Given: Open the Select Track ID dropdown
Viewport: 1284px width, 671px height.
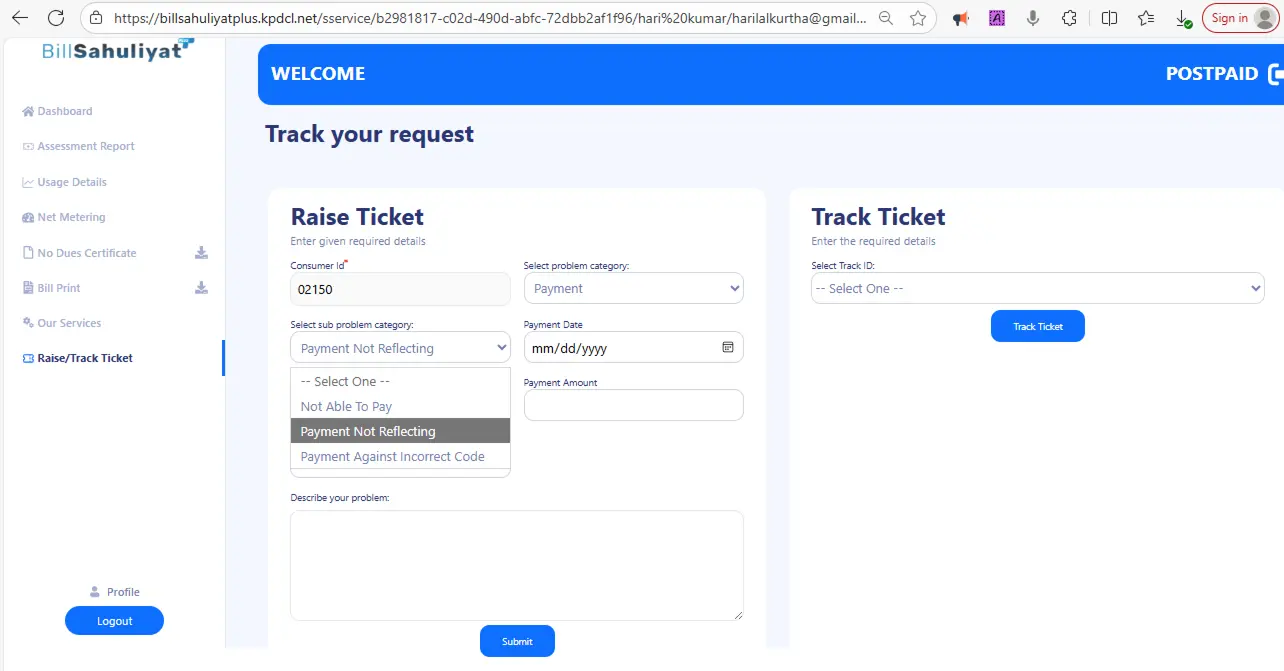Looking at the screenshot, I should pyautogui.click(x=1037, y=289).
